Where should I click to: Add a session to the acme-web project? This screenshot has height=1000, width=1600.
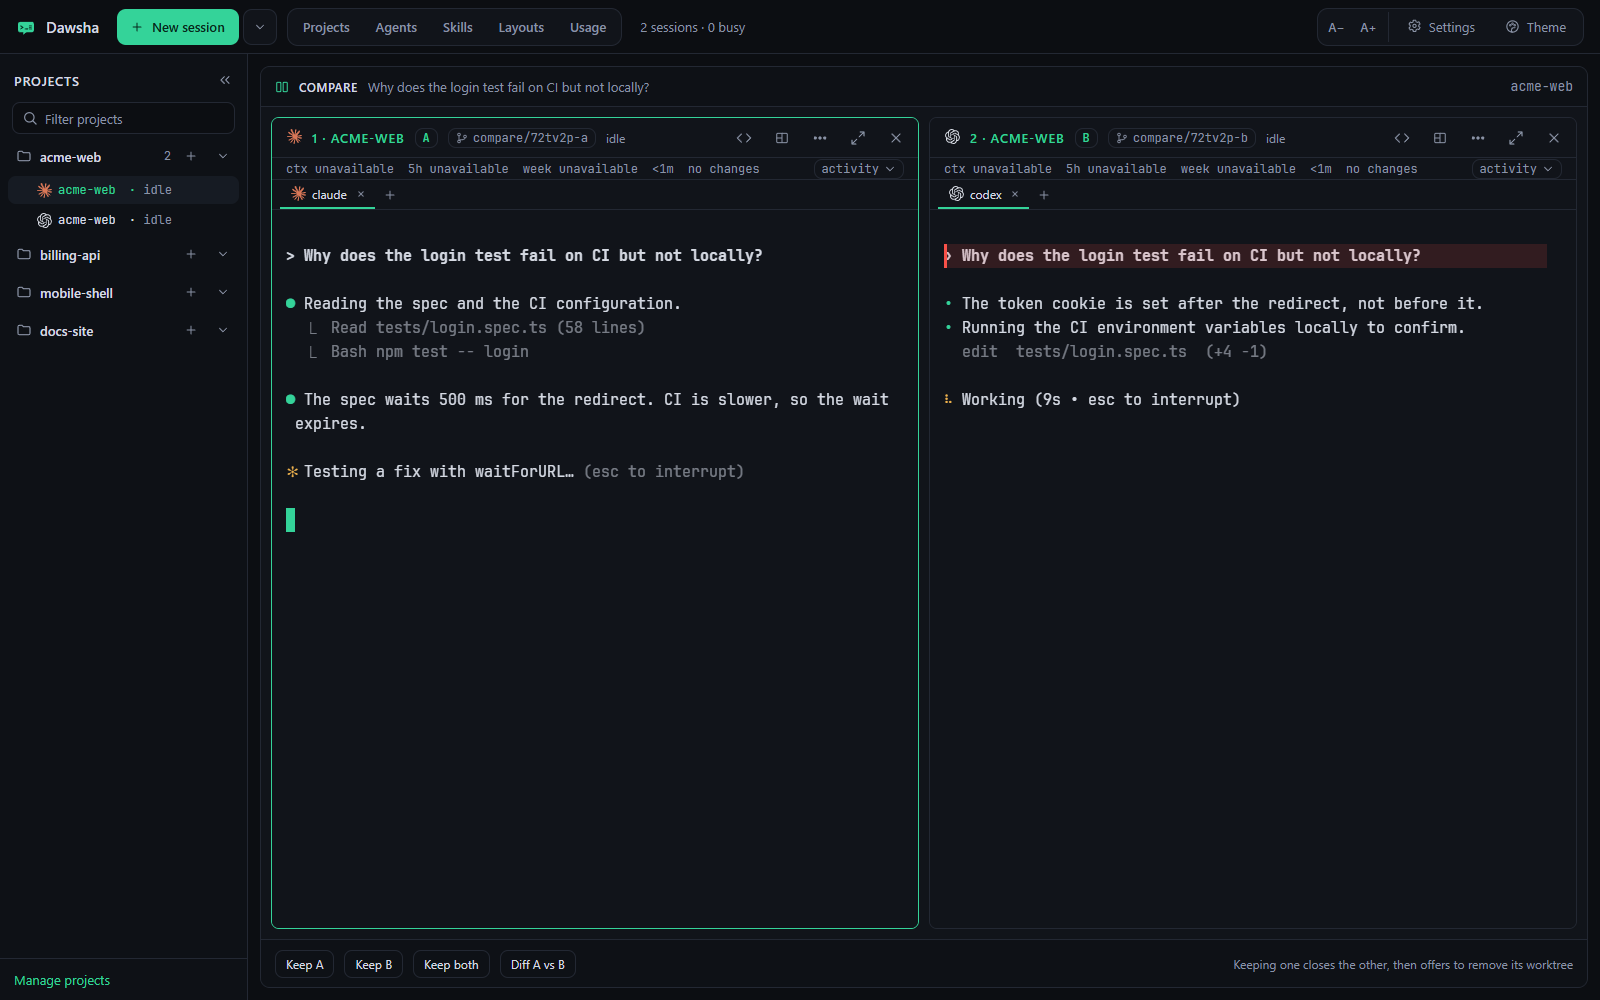tap(191, 156)
